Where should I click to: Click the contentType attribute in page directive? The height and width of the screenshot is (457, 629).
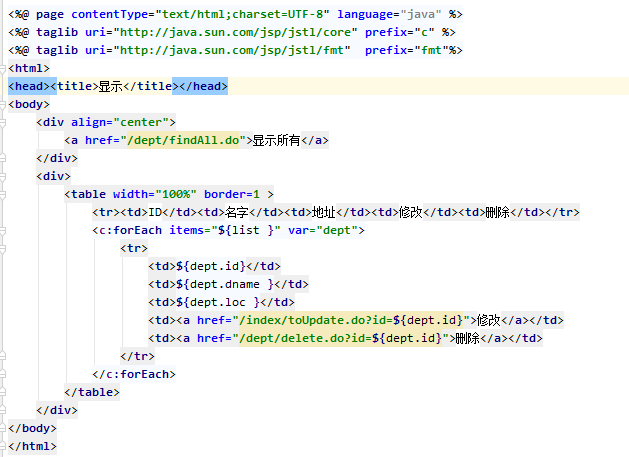(x=110, y=14)
